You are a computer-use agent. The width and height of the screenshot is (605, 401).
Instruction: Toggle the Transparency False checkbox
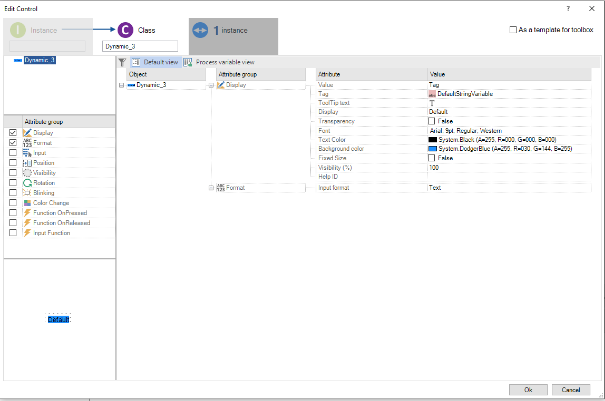pos(431,121)
